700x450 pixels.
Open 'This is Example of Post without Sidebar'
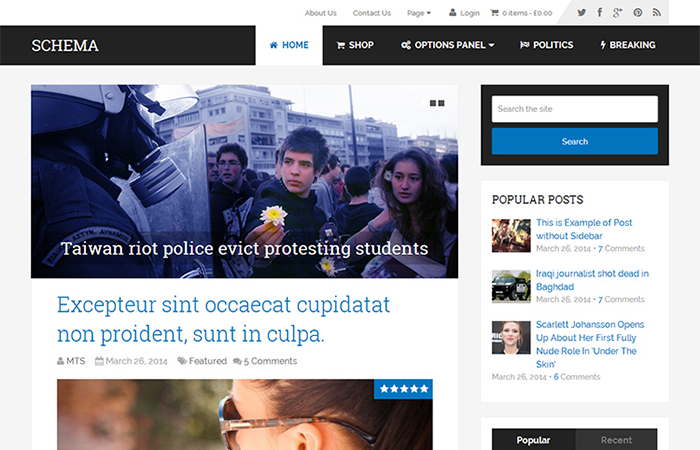tap(584, 229)
